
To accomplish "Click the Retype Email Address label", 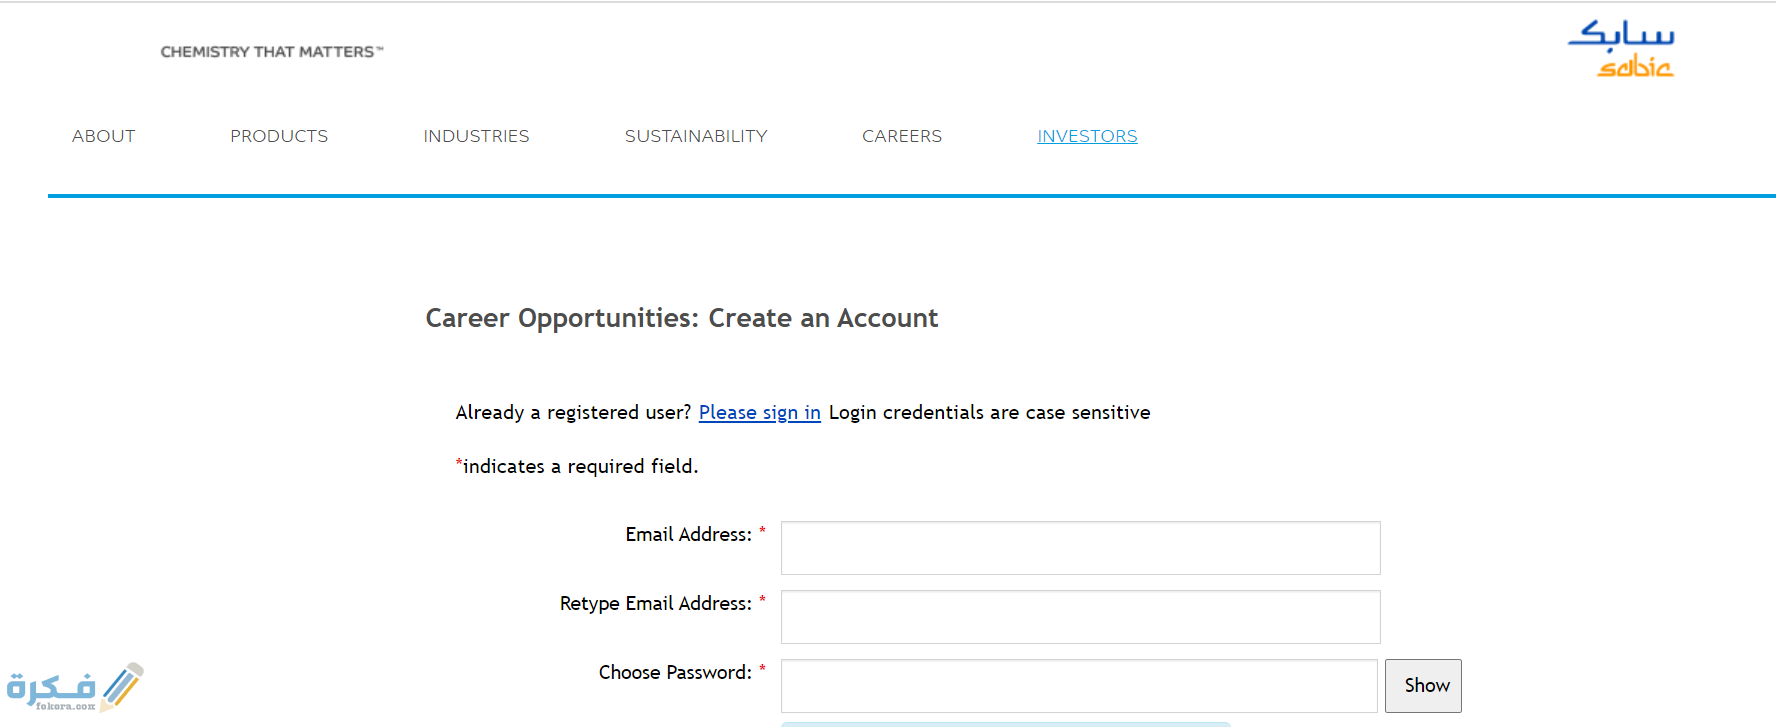I will coord(655,604).
